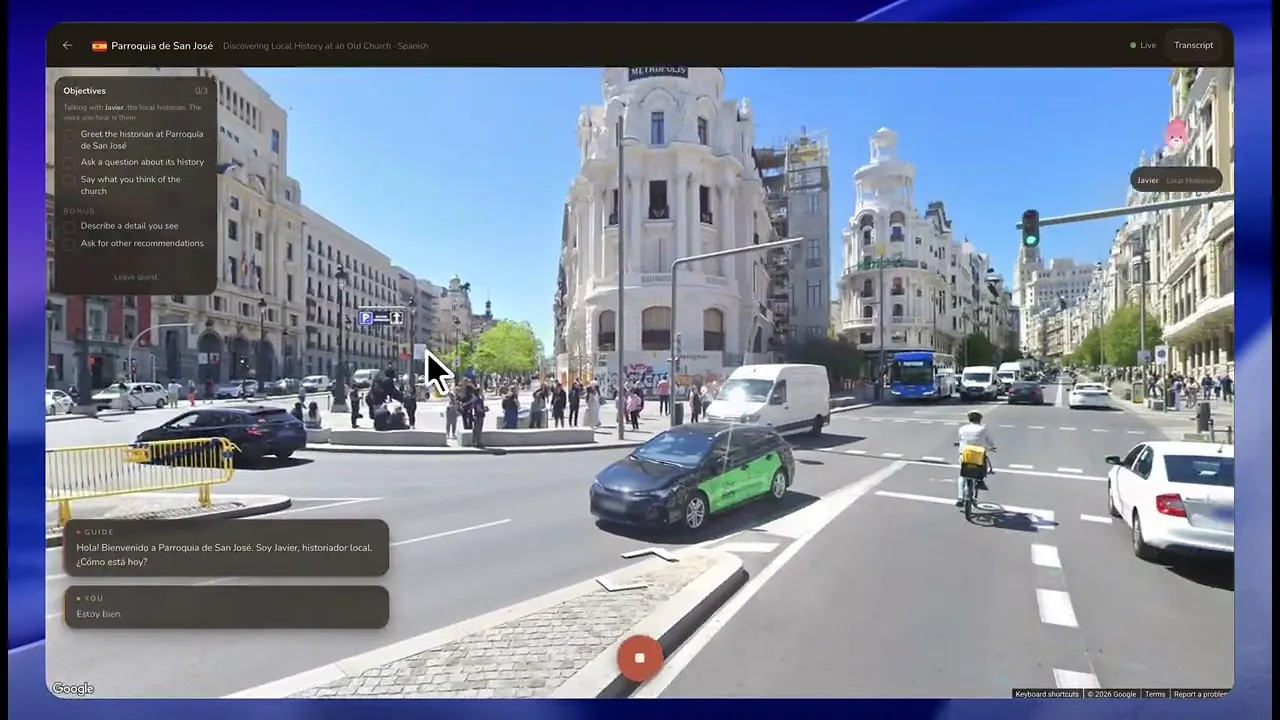This screenshot has width=1280, height=720.
Task: Click the green Live status dot
Action: 1133,46
